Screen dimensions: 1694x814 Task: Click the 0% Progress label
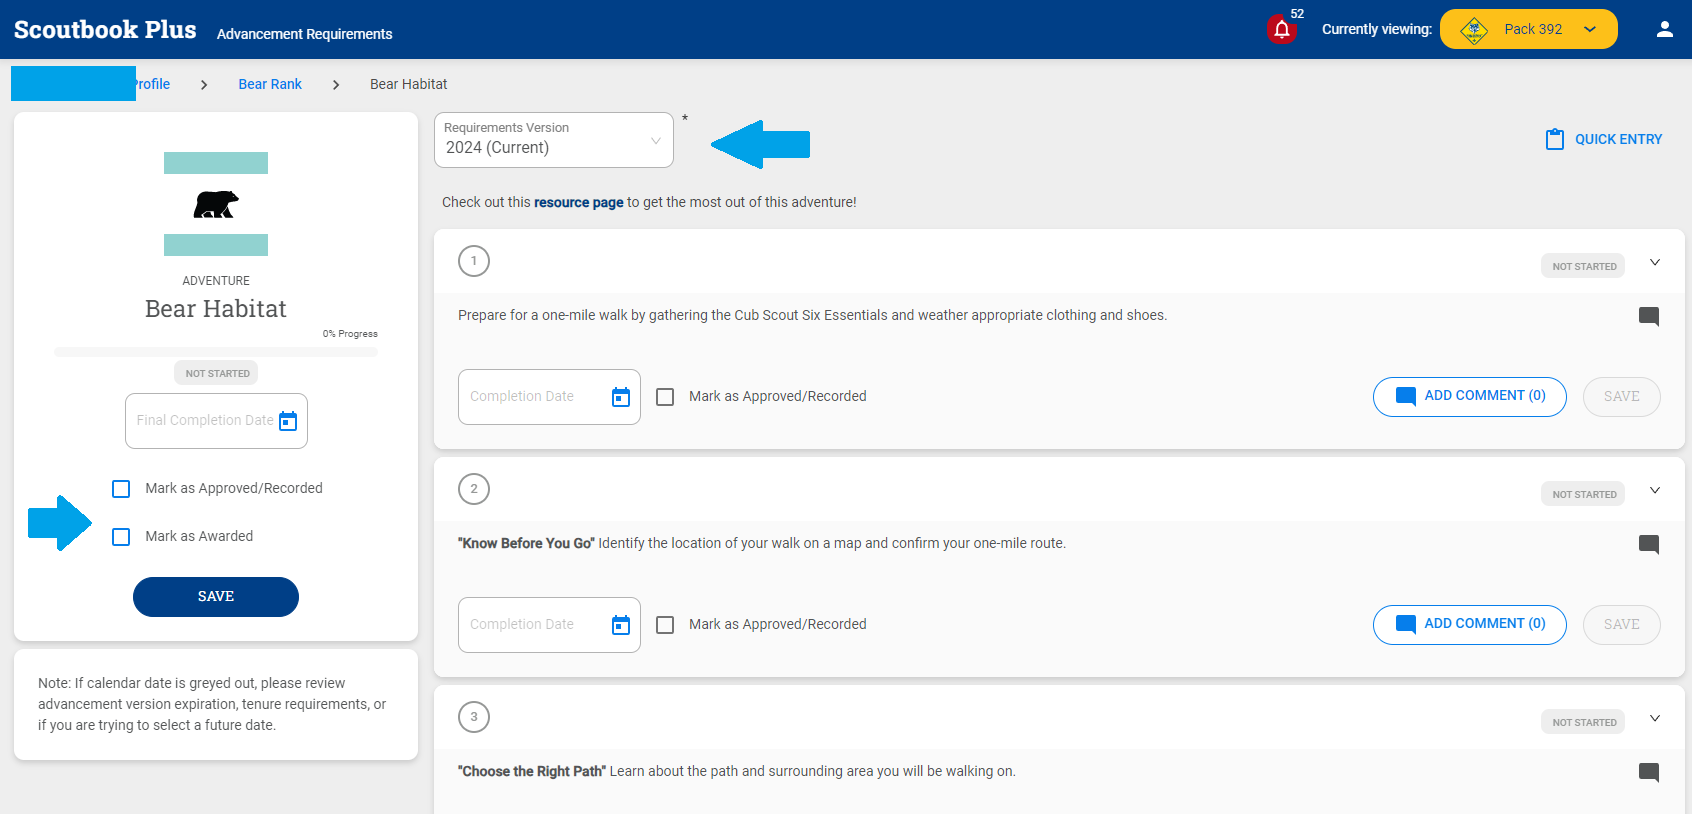point(350,334)
